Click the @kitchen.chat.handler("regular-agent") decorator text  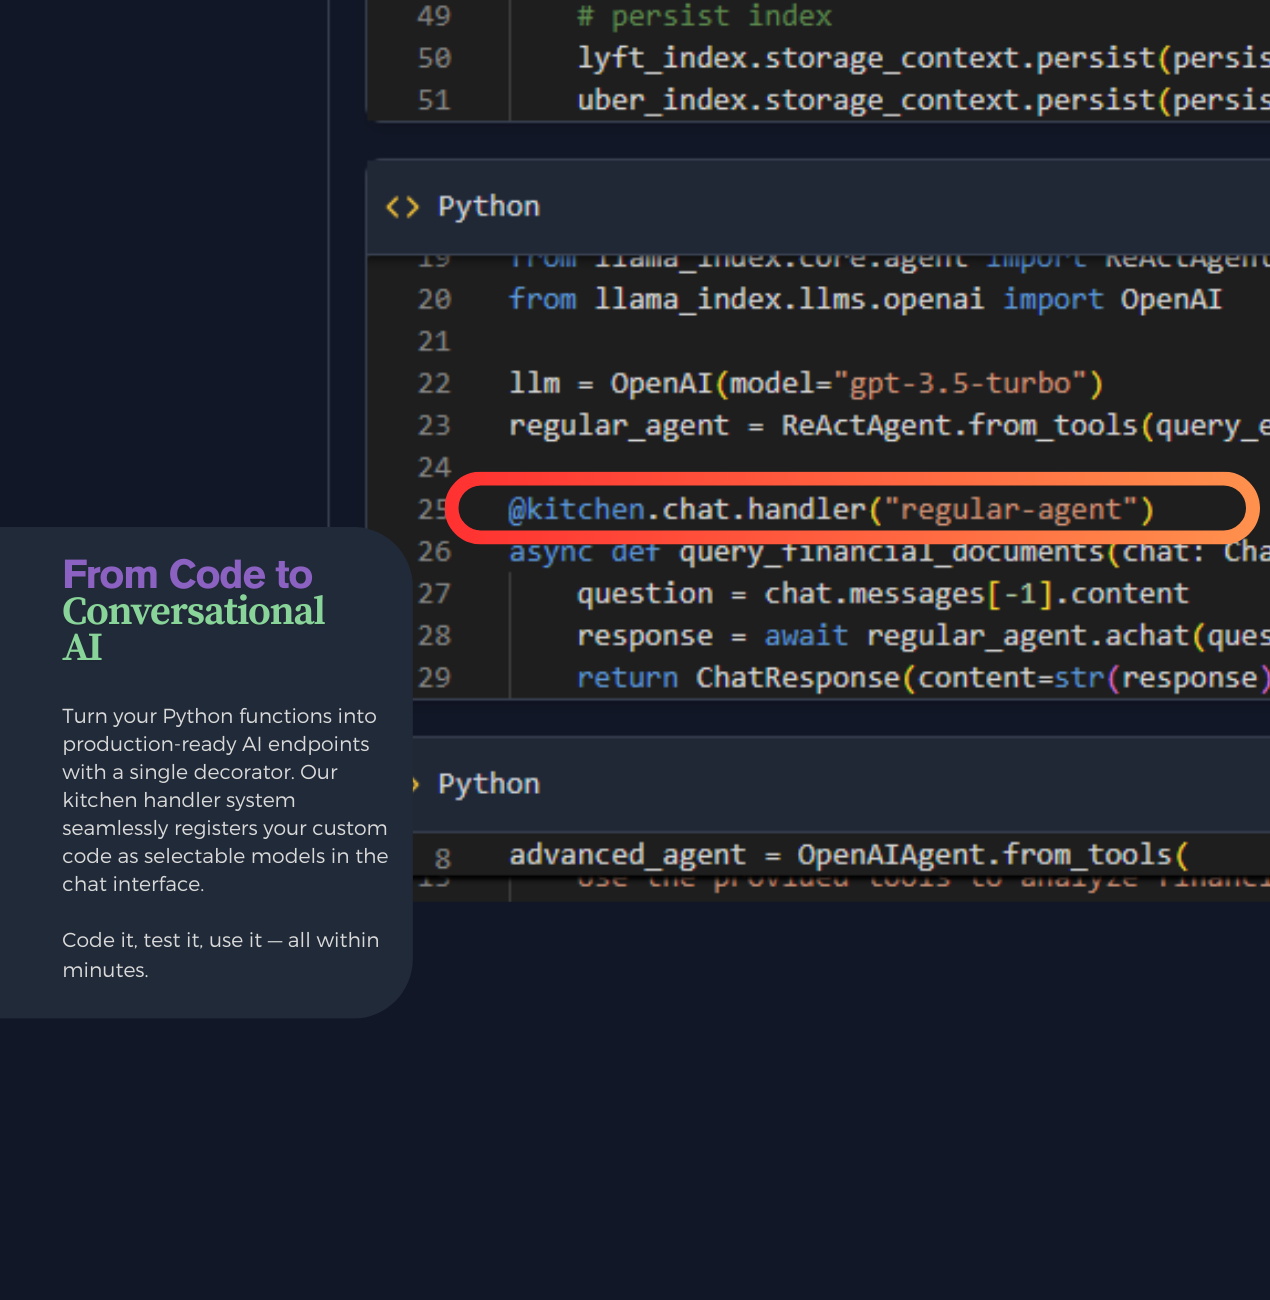tap(831, 510)
